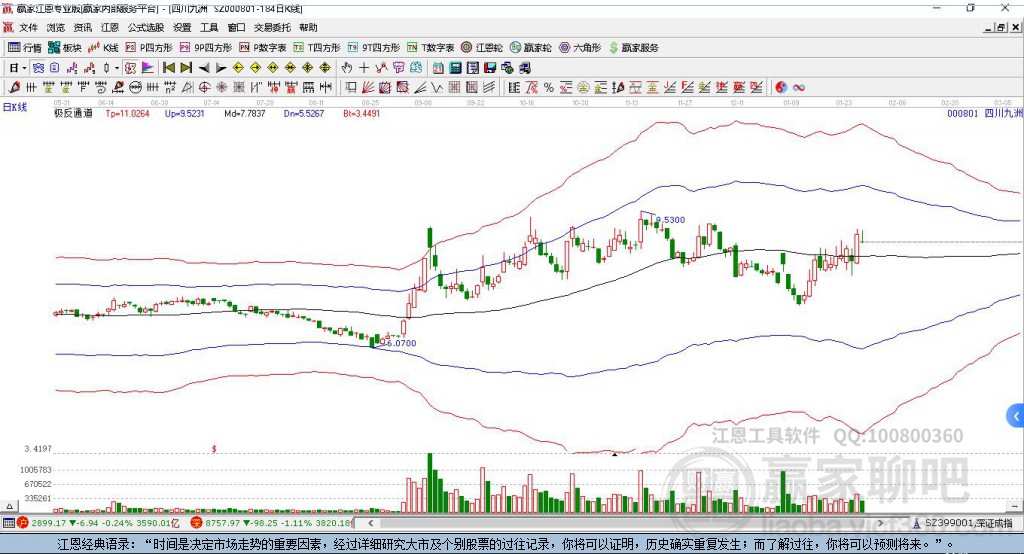Jump to first bar icon

(169, 68)
